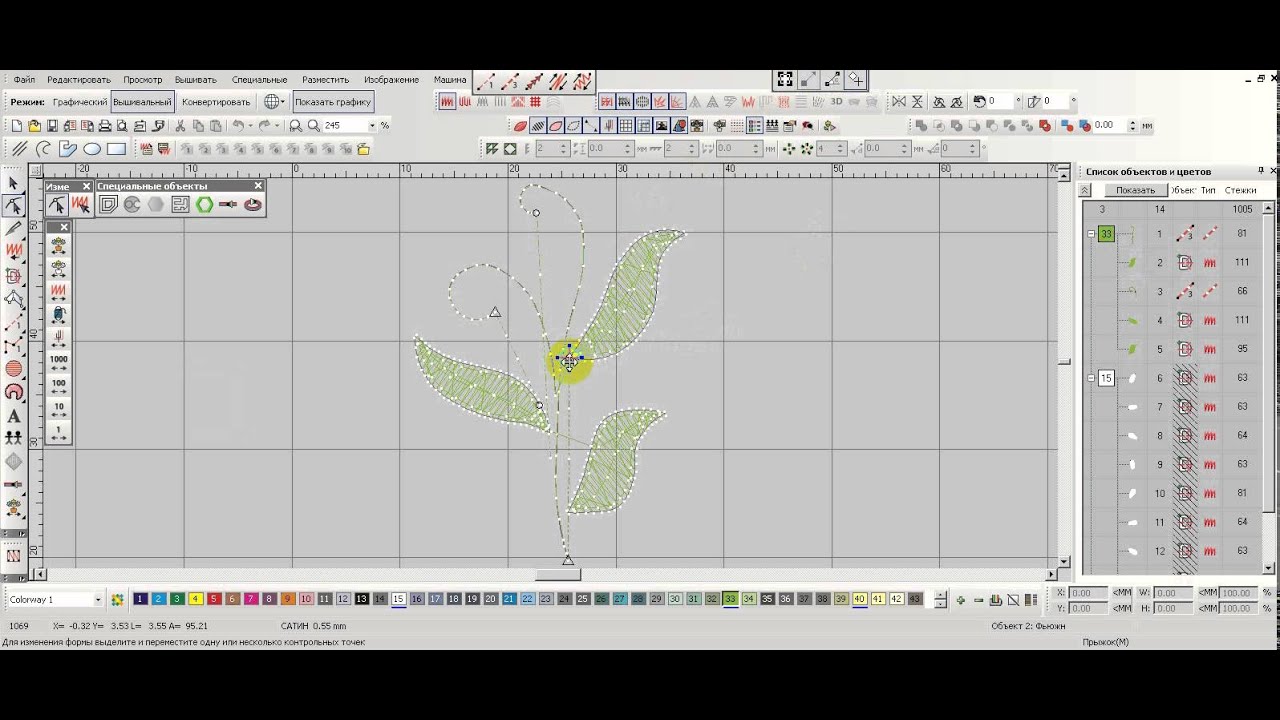
Task: Click the Save diskette icon
Action: [x=52, y=126]
